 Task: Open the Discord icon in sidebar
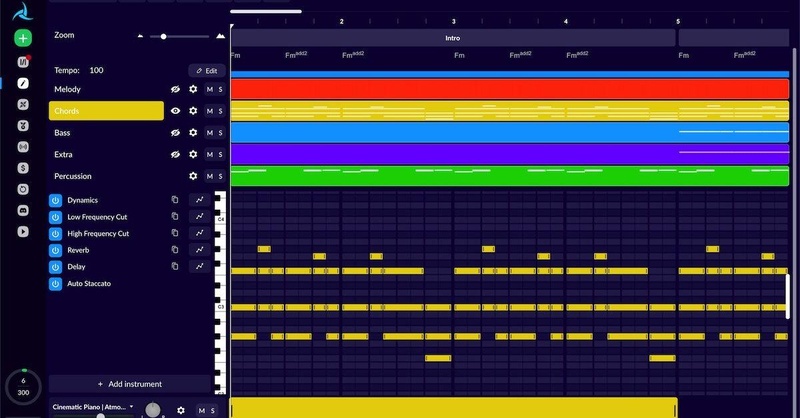[x=22, y=210]
